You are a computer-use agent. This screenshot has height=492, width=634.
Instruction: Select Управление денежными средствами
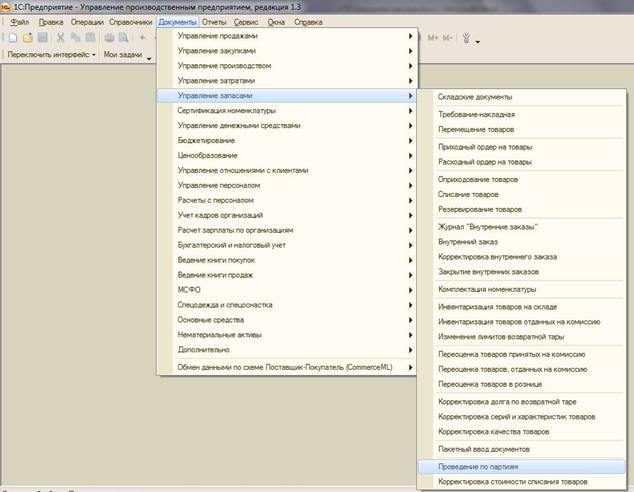click(287, 126)
